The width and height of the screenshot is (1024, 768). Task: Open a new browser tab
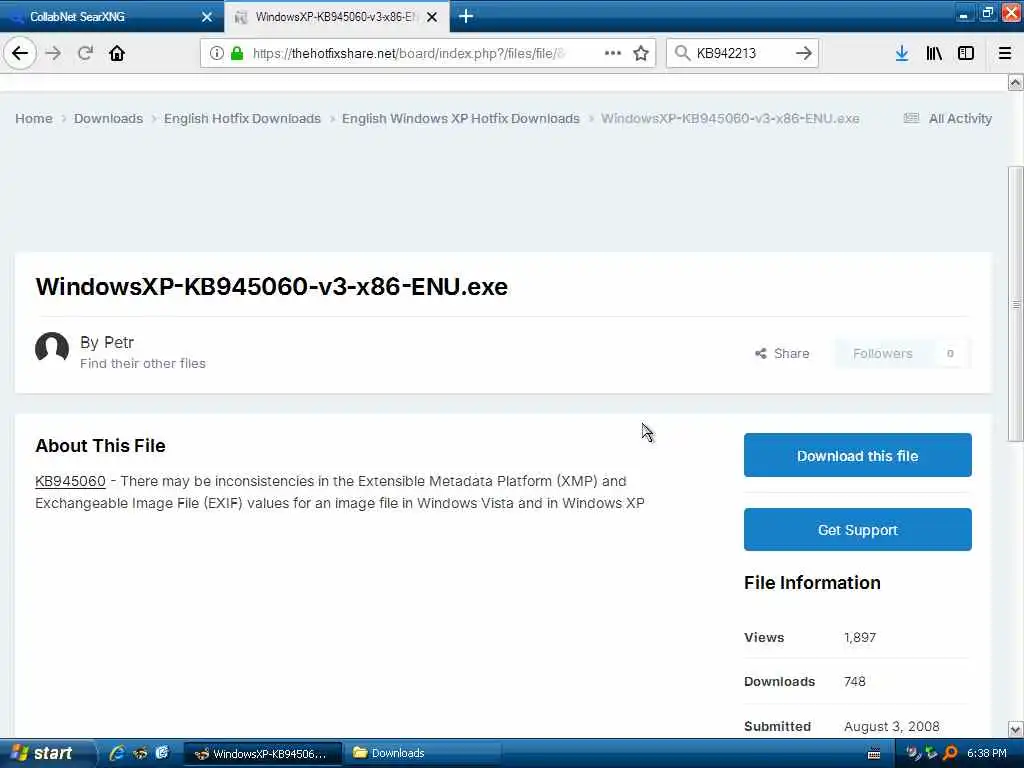pyautogui.click(x=466, y=16)
